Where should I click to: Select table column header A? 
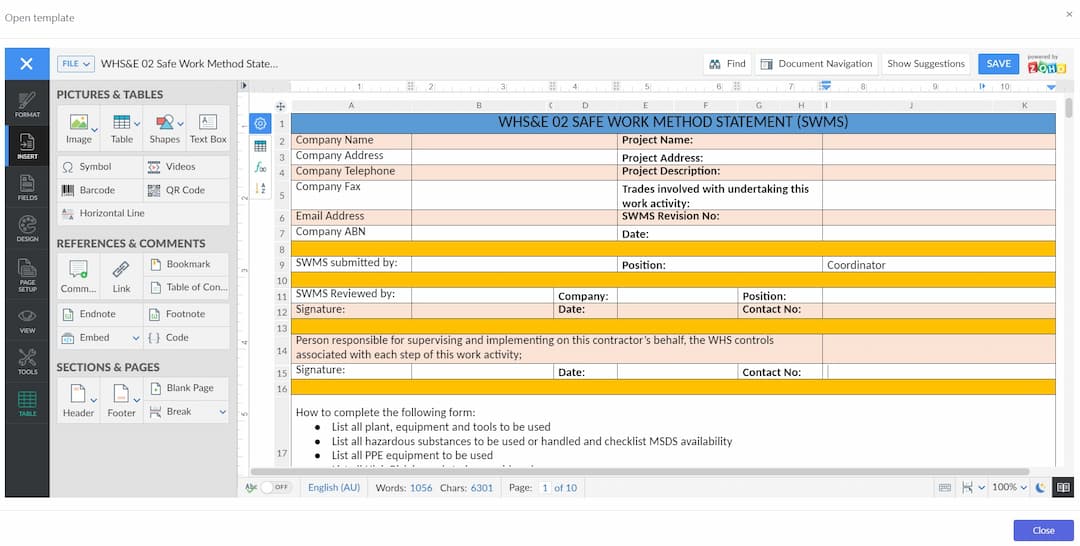(x=351, y=106)
